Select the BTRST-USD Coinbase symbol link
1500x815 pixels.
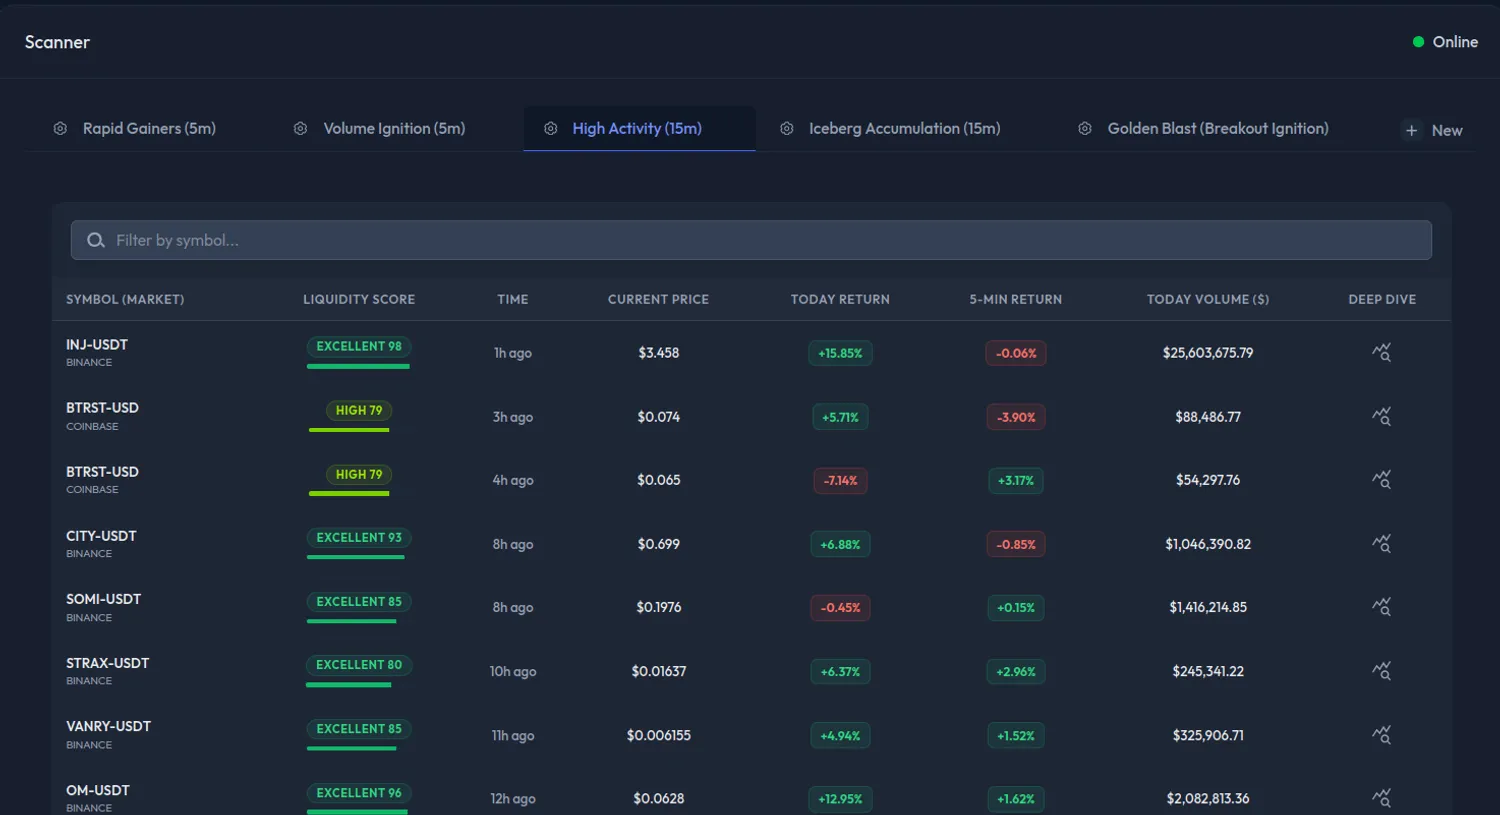(x=102, y=407)
